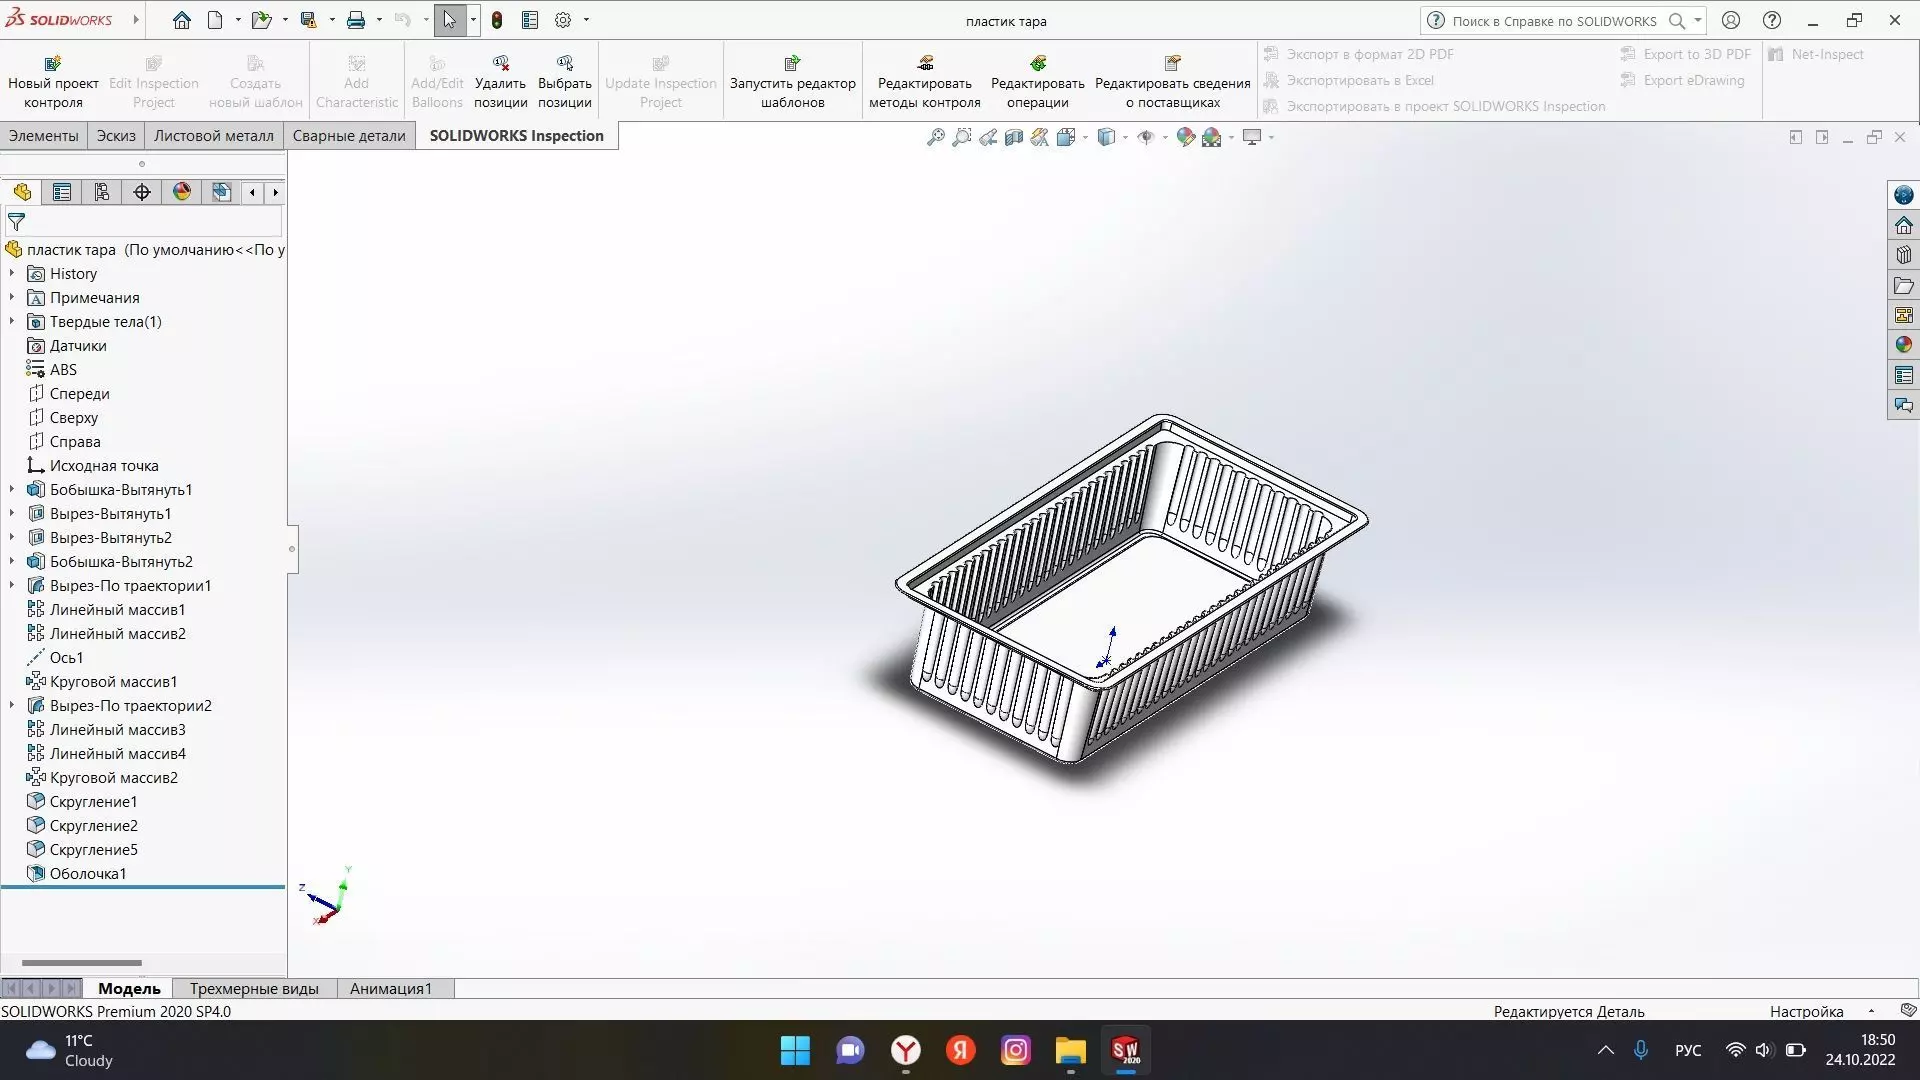Click in the SOLIDWORKS help search field
The height and width of the screenshot is (1080, 1920).
click(x=1555, y=20)
